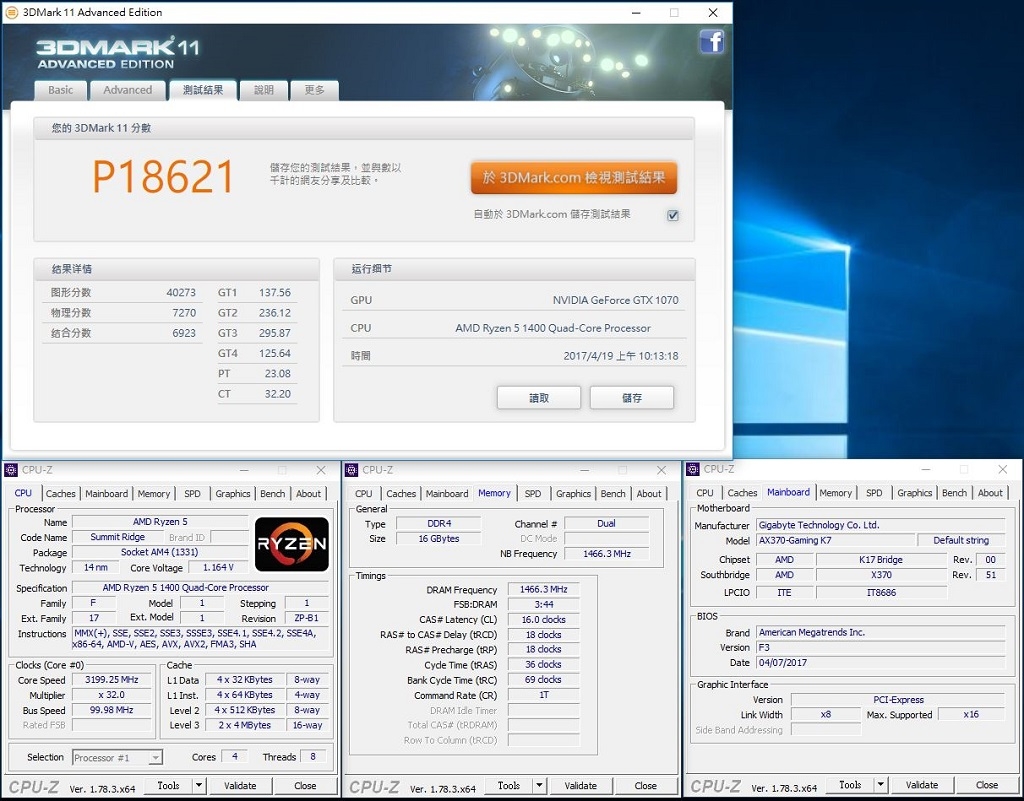Open Memory tab in right CPU-Z window
The width and height of the screenshot is (1024, 801).
(835, 493)
